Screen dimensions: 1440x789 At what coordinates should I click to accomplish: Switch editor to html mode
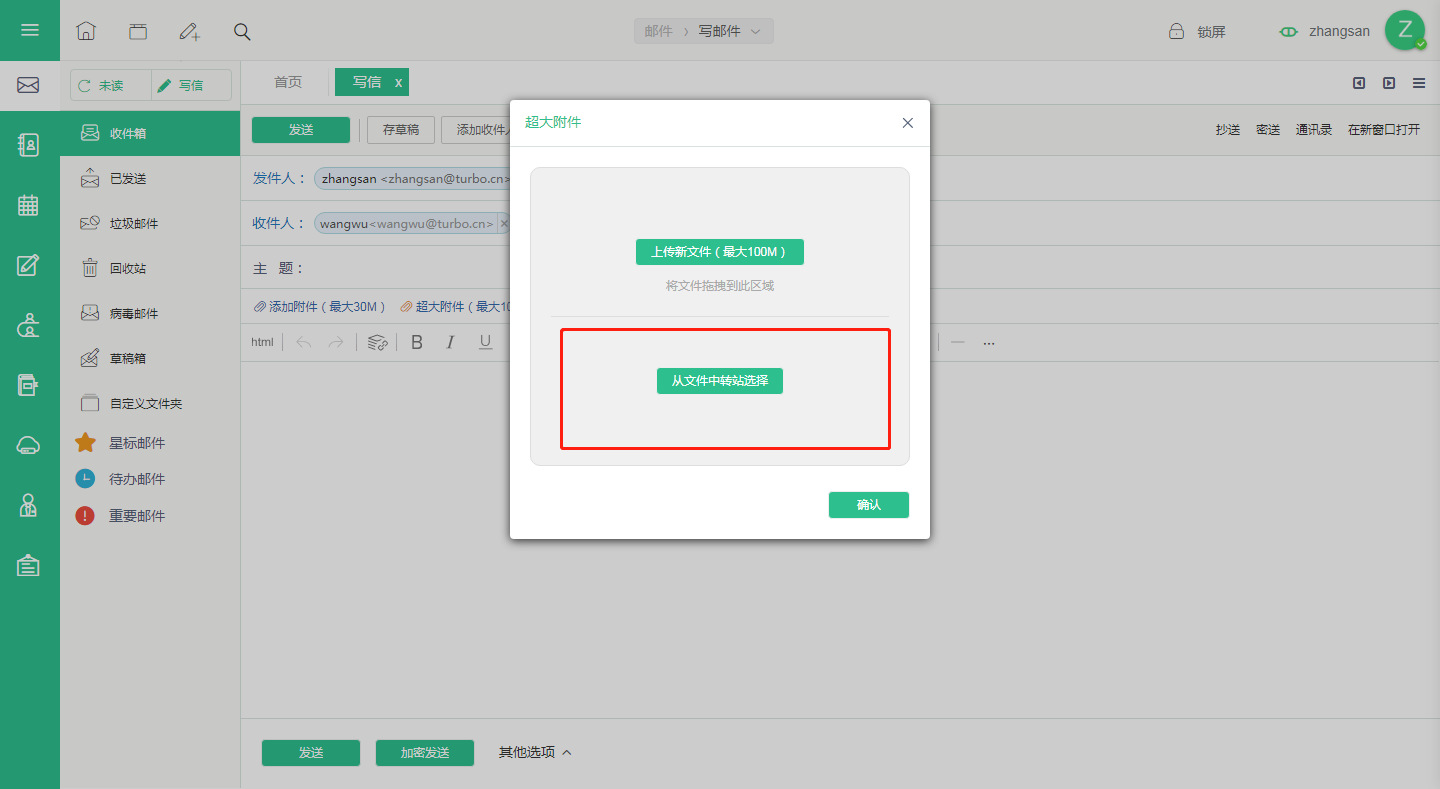tap(262, 342)
